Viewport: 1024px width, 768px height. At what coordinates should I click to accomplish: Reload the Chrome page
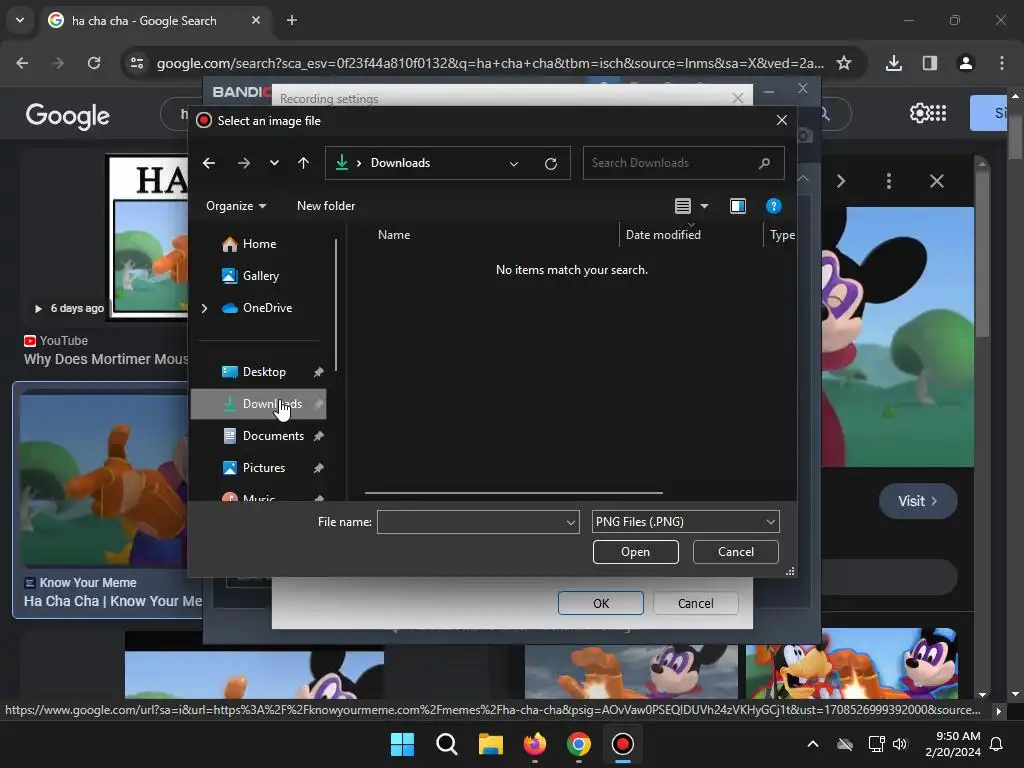(x=94, y=63)
